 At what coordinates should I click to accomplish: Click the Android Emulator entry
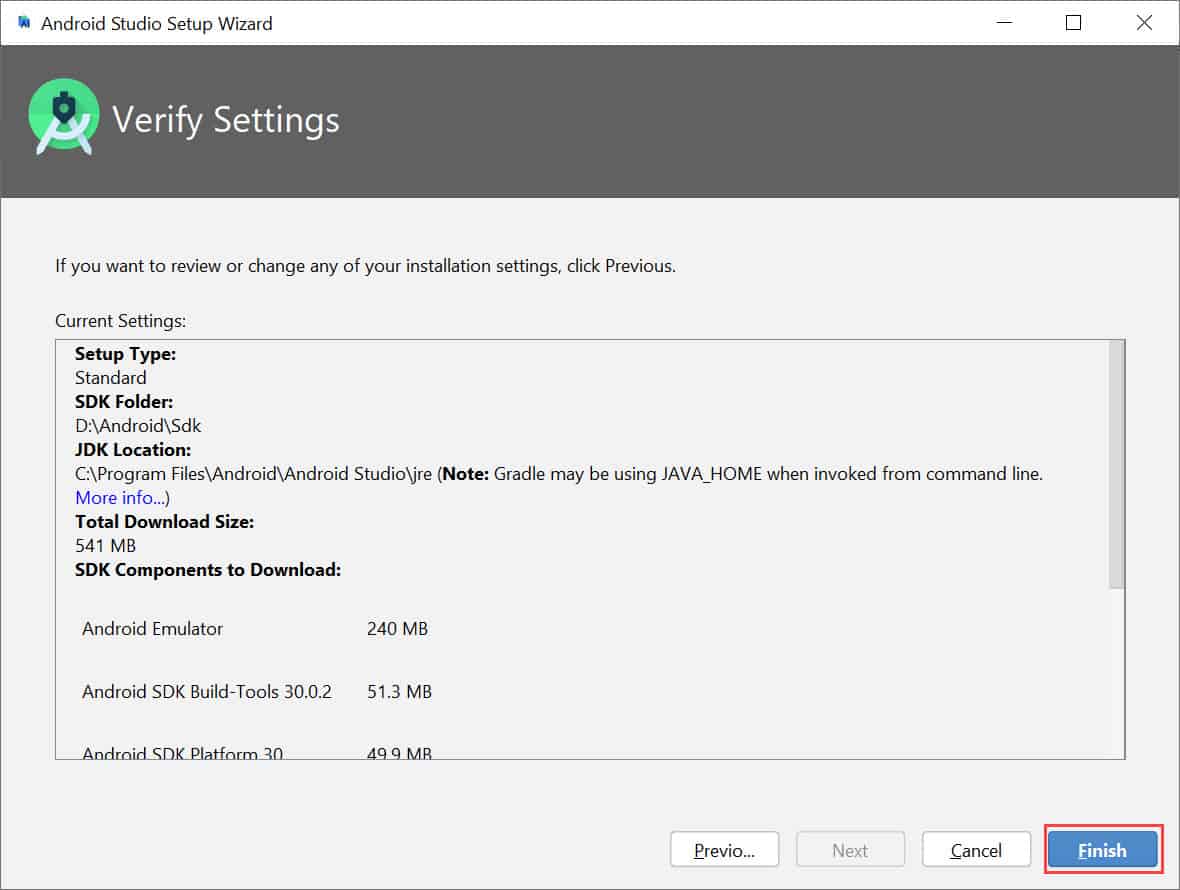point(152,628)
